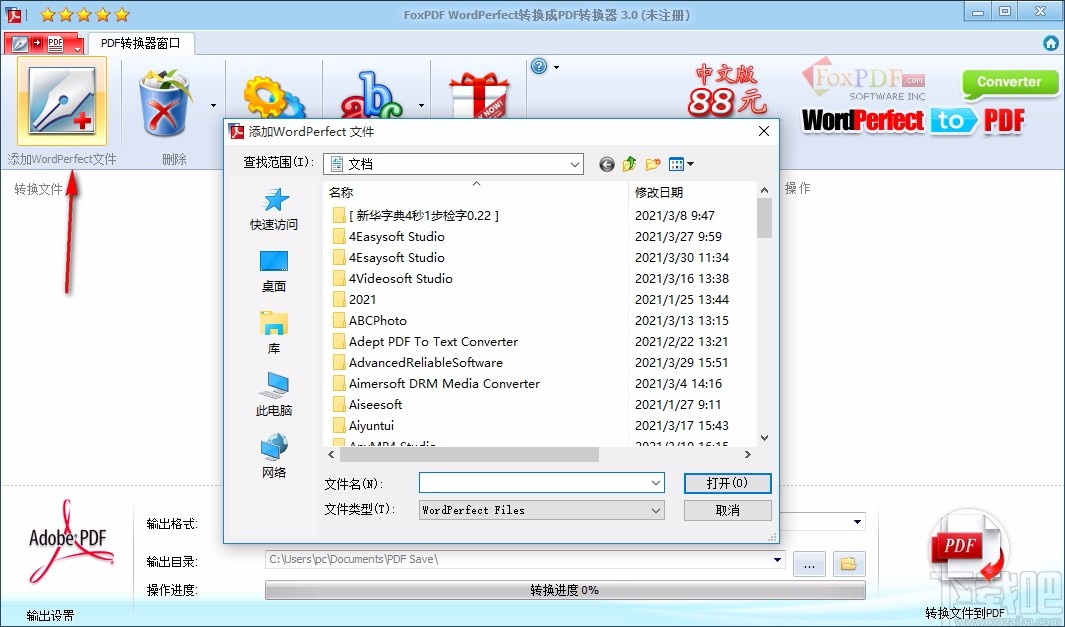Click the 打开 button to open files
The width and height of the screenshot is (1065, 627).
tap(727, 483)
